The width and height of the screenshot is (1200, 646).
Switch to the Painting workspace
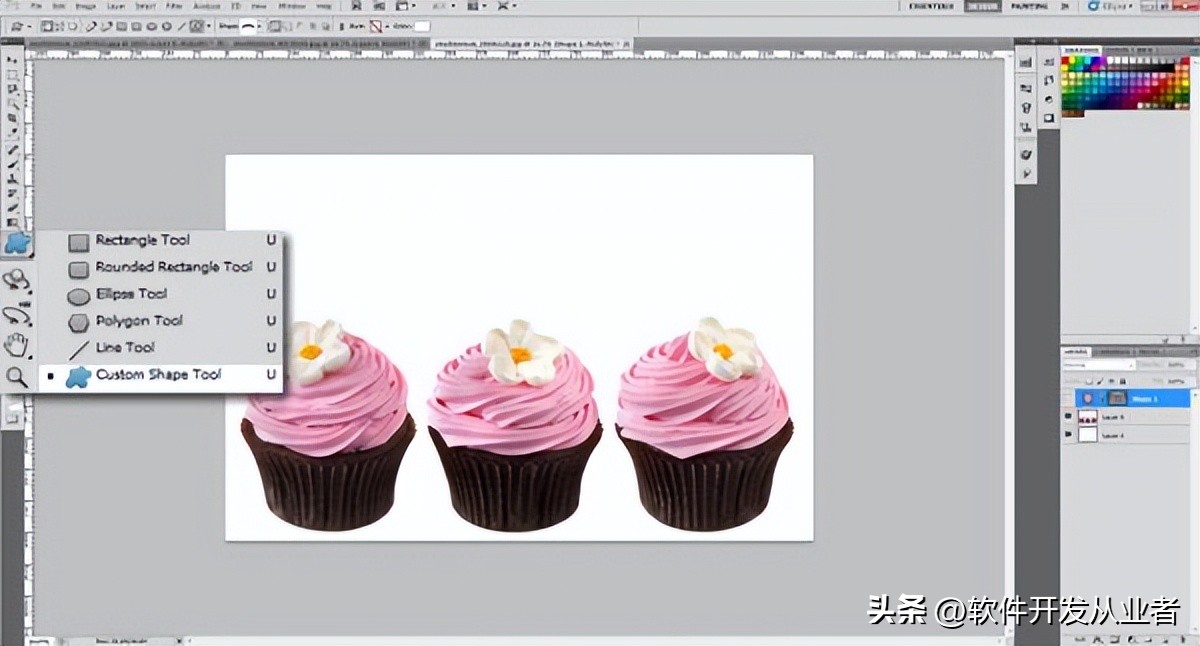pyautogui.click(x=1030, y=6)
